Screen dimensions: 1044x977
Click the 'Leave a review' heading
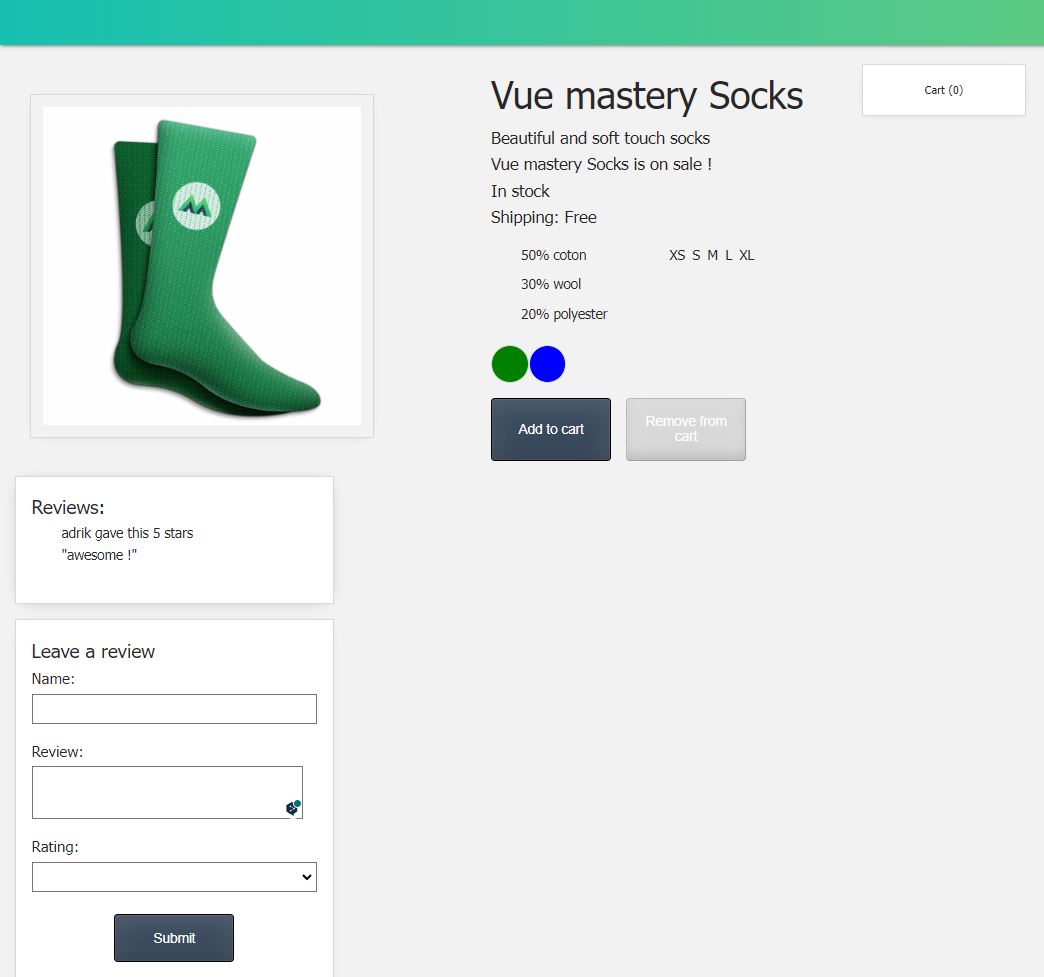click(x=93, y=651)
